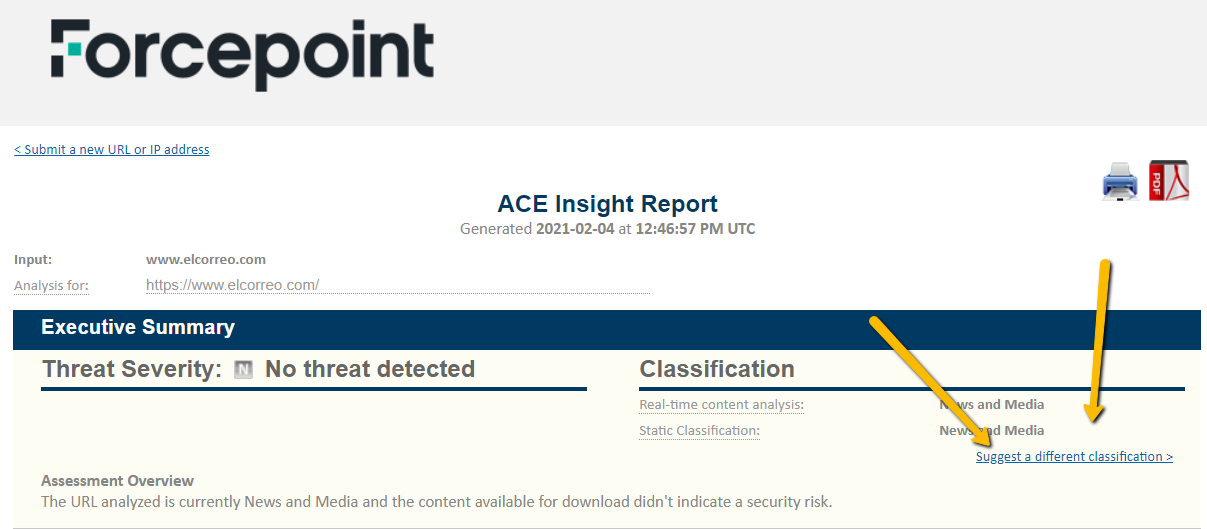1207x529 pixels.
Task: Select the Executive Summary header bar
Action: click(x=607, y=328)
